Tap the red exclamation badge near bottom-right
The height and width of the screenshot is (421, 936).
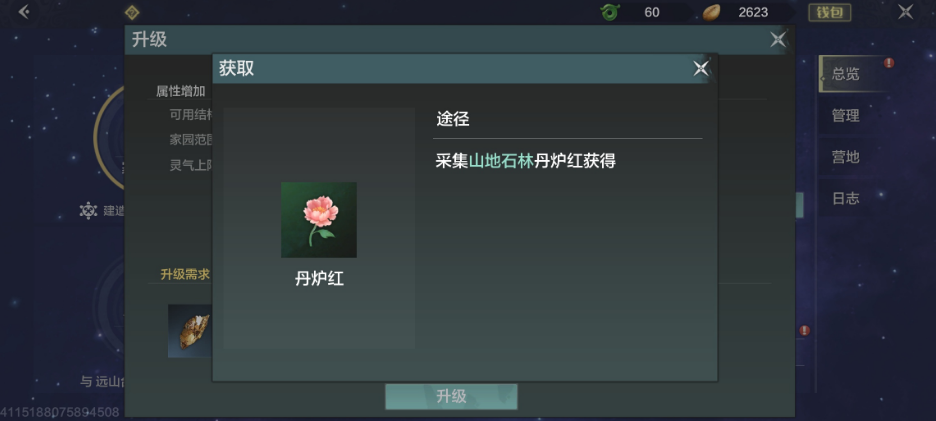[x=805, y=330]
